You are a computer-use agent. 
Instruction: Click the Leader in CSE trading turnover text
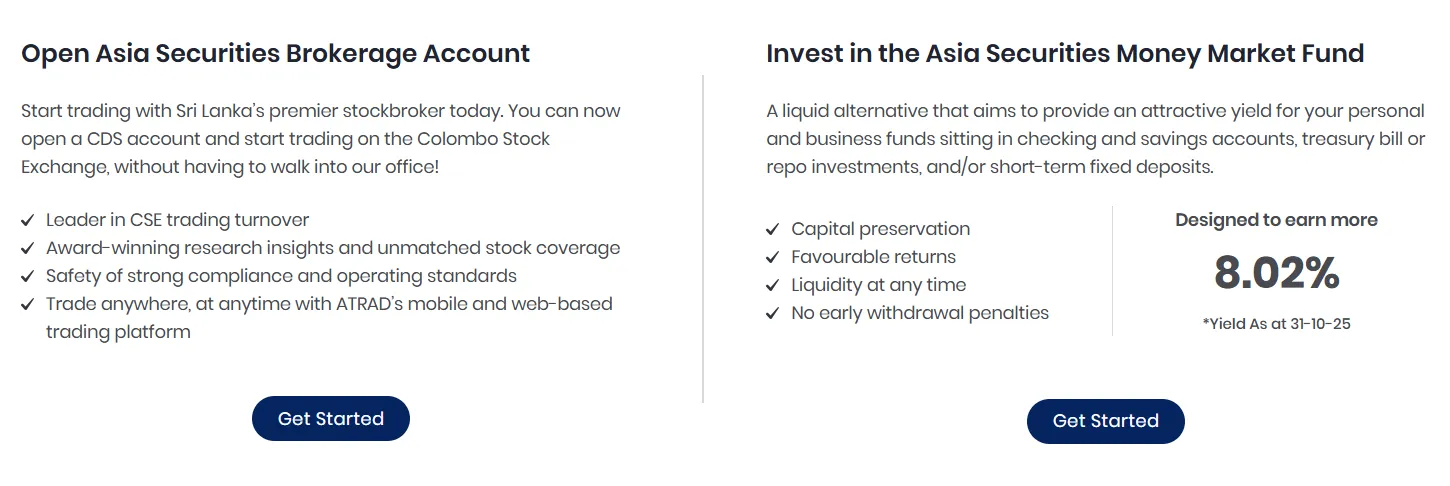[177, 220]
